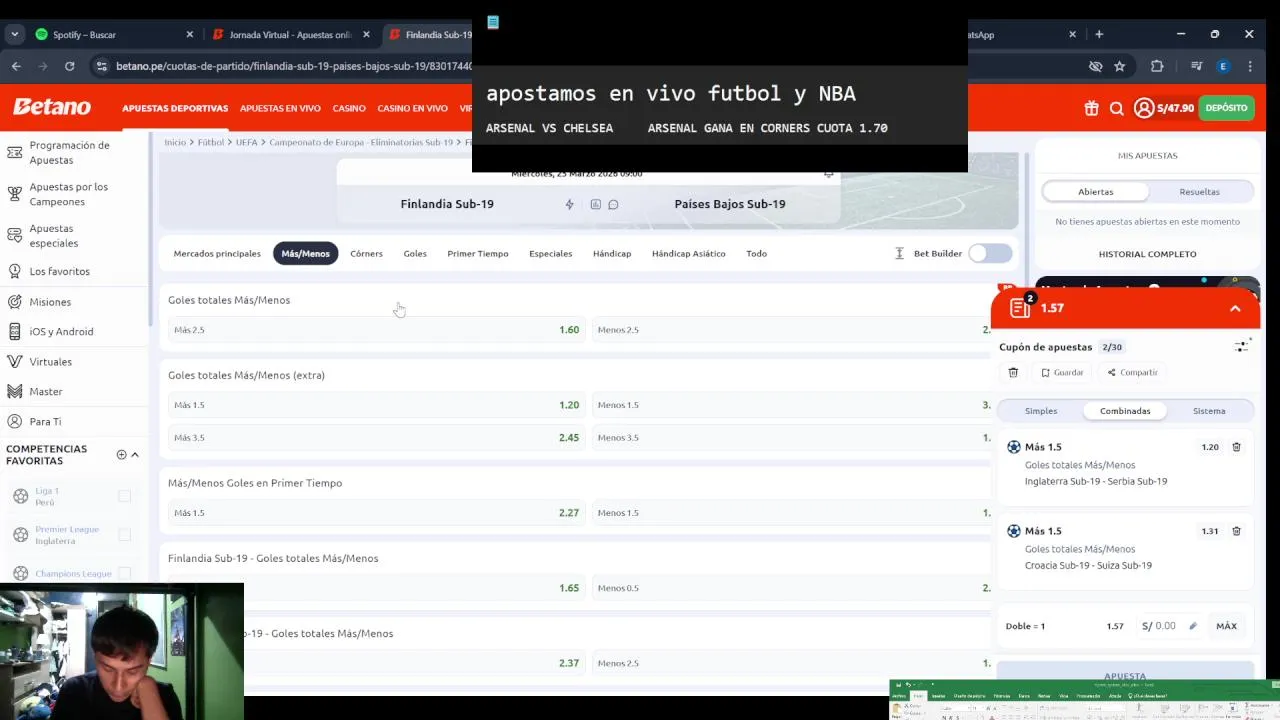Click Compartir in the bet slip
1280x720 pixels.
coord(1132,372)
